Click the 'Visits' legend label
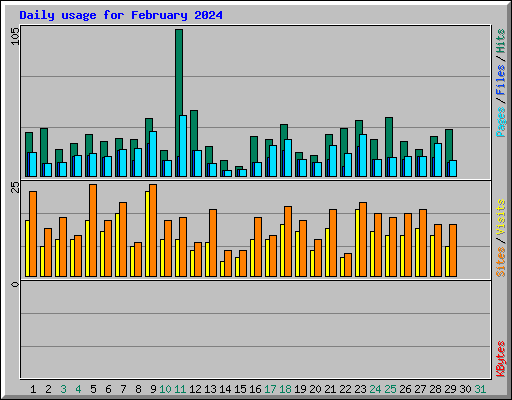 pos(501,217)
